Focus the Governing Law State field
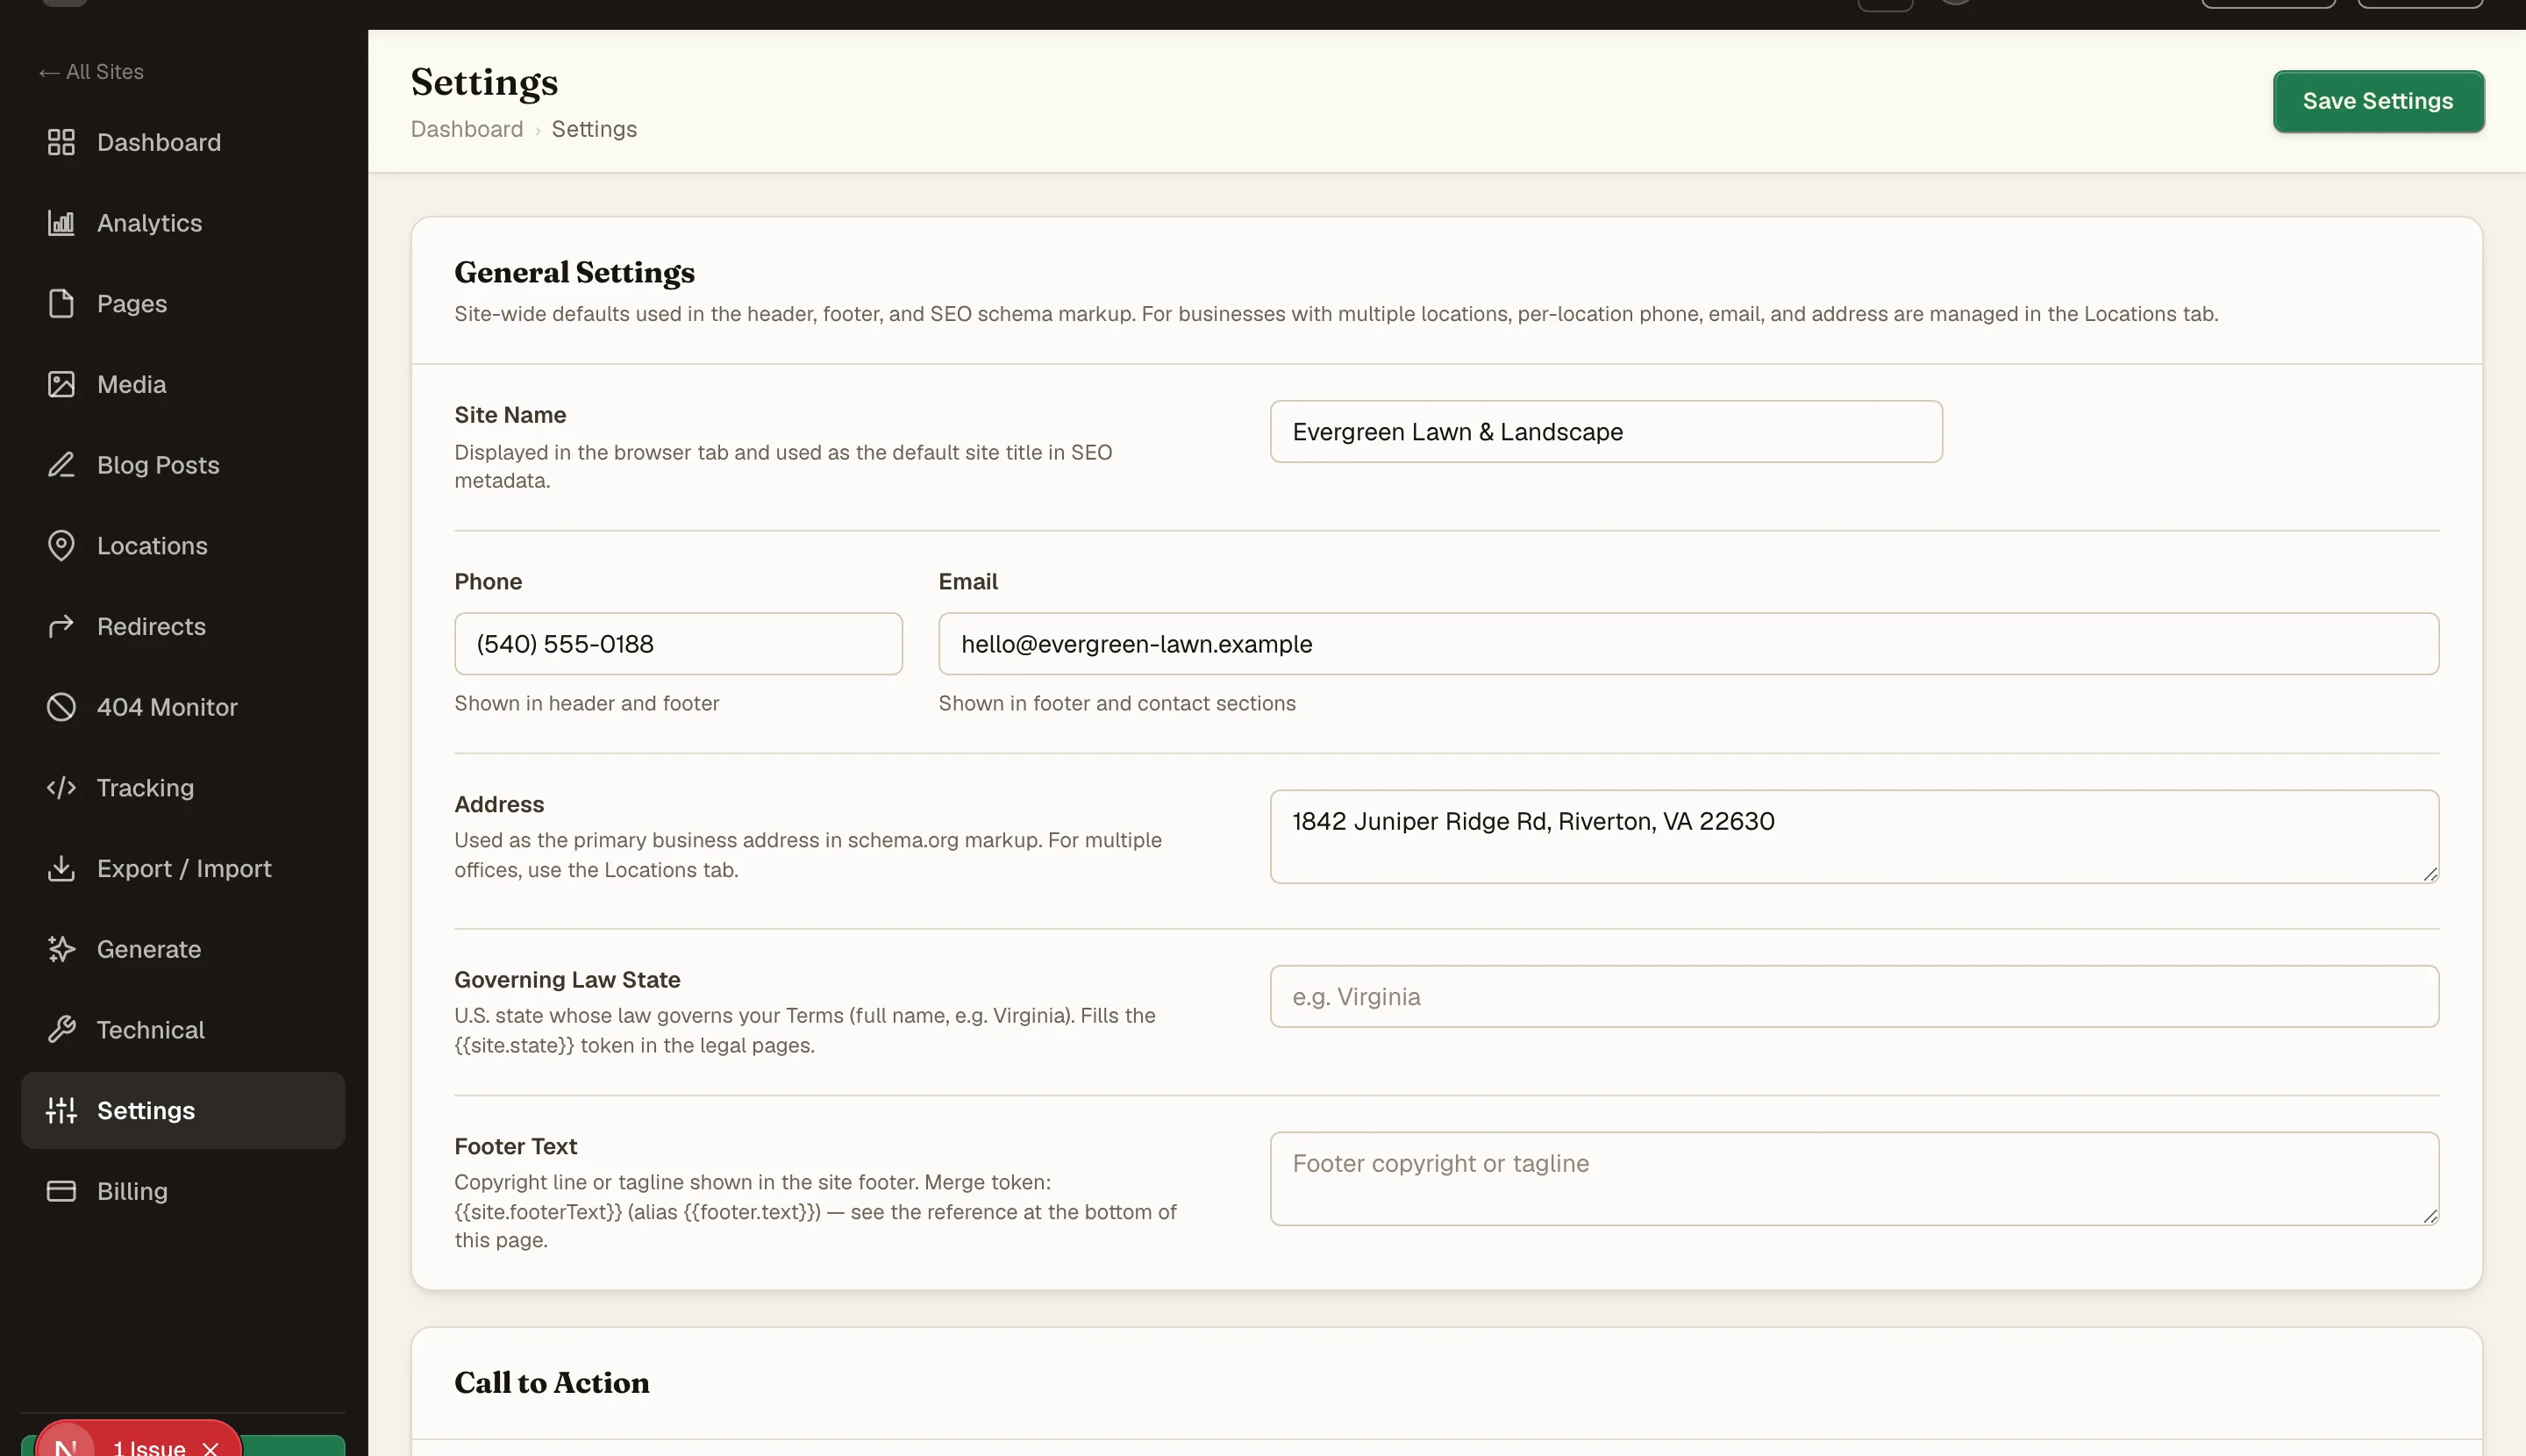This screenshot has width=2526, height=1456. [x=1854, y=996]
